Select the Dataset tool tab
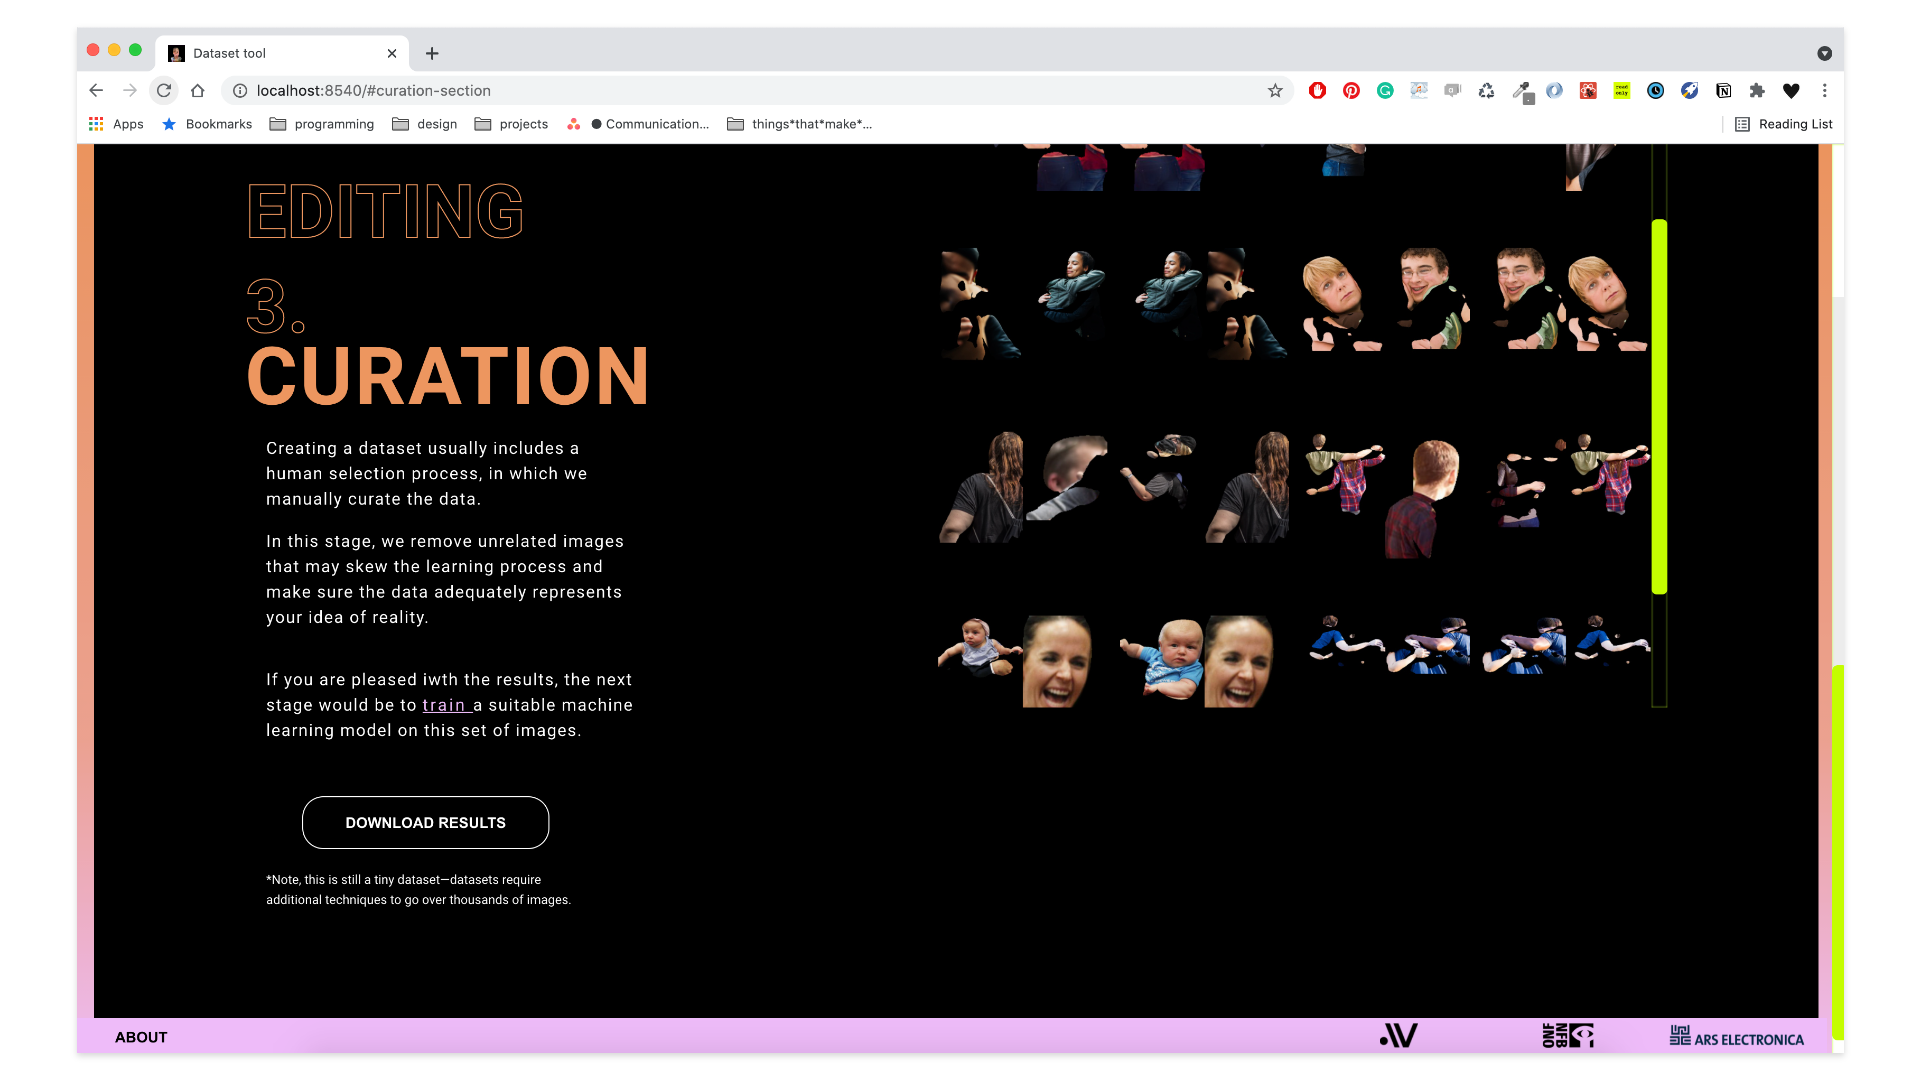The image size is (1920, 1080). coord(280,53)
